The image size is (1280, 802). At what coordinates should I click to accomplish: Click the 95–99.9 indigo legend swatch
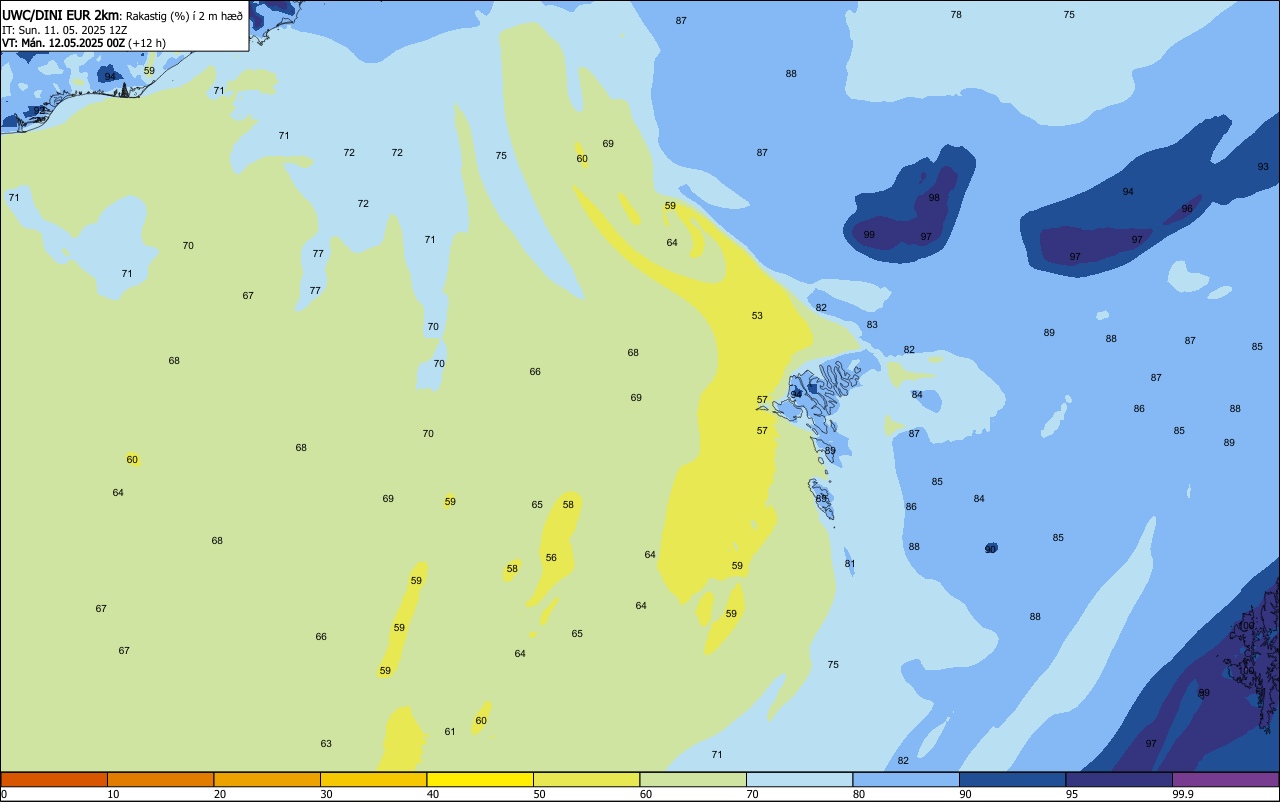click(1119, 779)
